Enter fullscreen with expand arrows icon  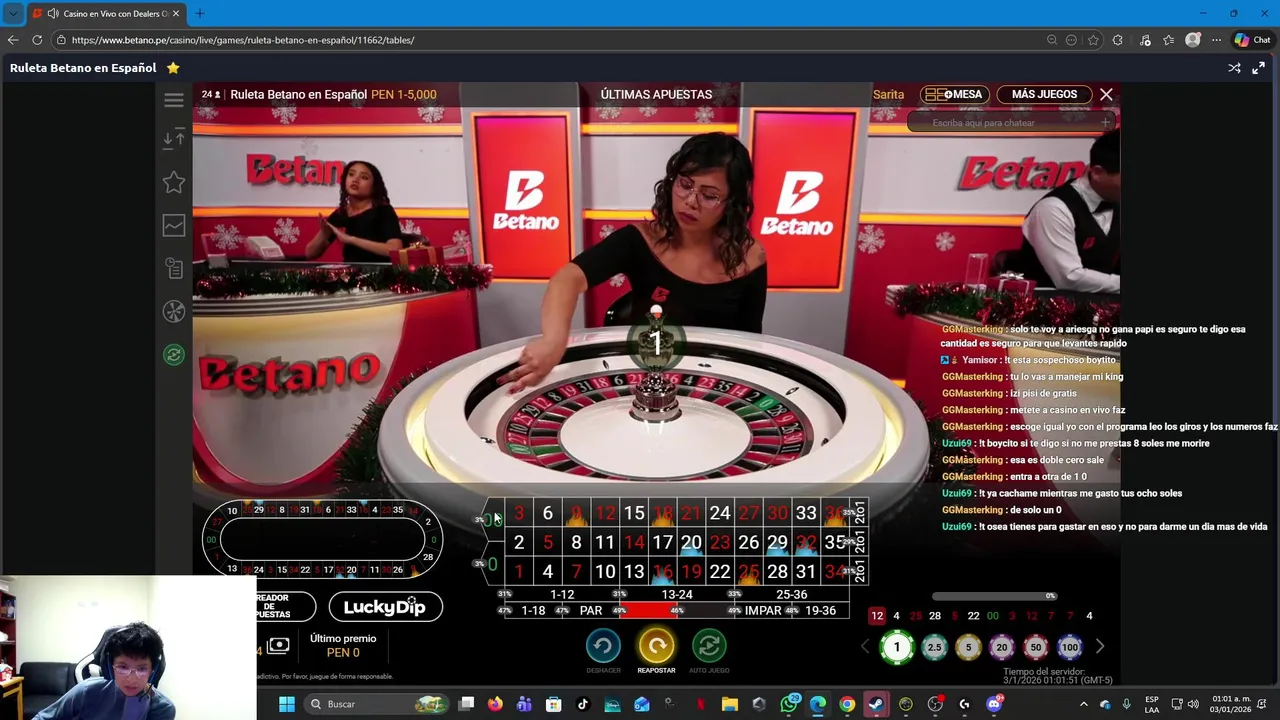tap(1258, 68)
